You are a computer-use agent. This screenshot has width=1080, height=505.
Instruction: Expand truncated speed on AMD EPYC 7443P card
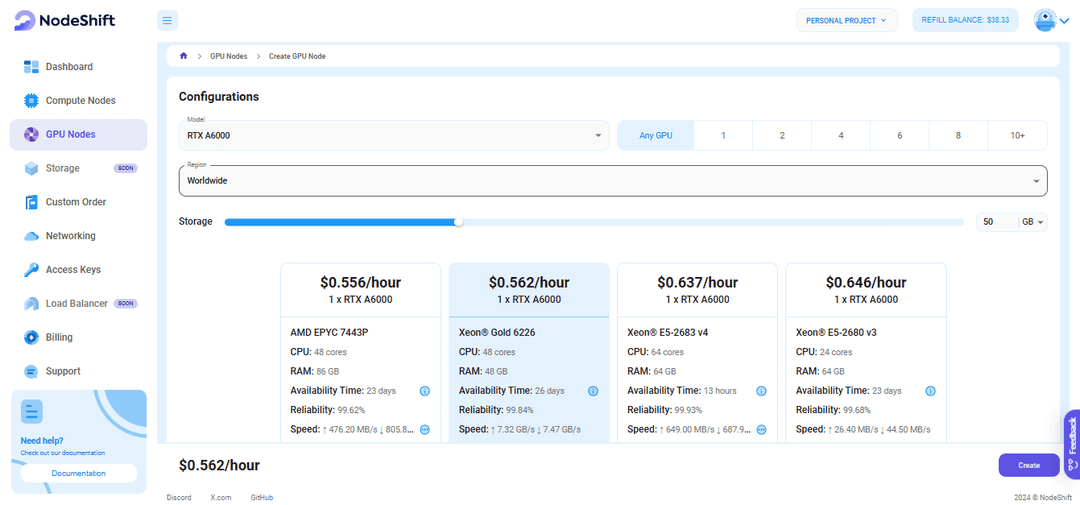click(x=425, y=429)
